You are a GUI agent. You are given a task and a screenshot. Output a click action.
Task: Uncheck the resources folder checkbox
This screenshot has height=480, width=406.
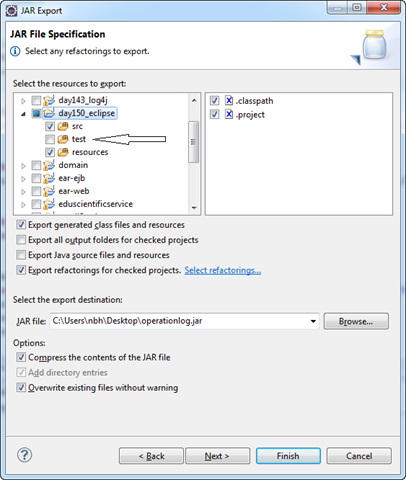pos(50,152)
